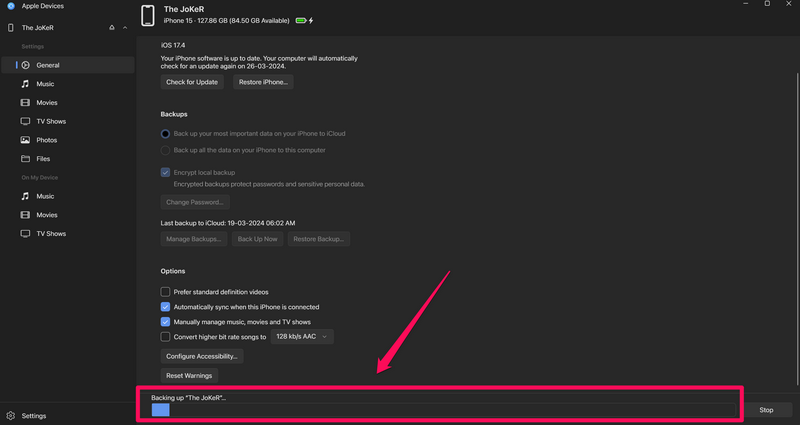The height and width of the screenshot is (425, 800).
Task: Click the Music note icon under Settings
Action: point(25,84)
